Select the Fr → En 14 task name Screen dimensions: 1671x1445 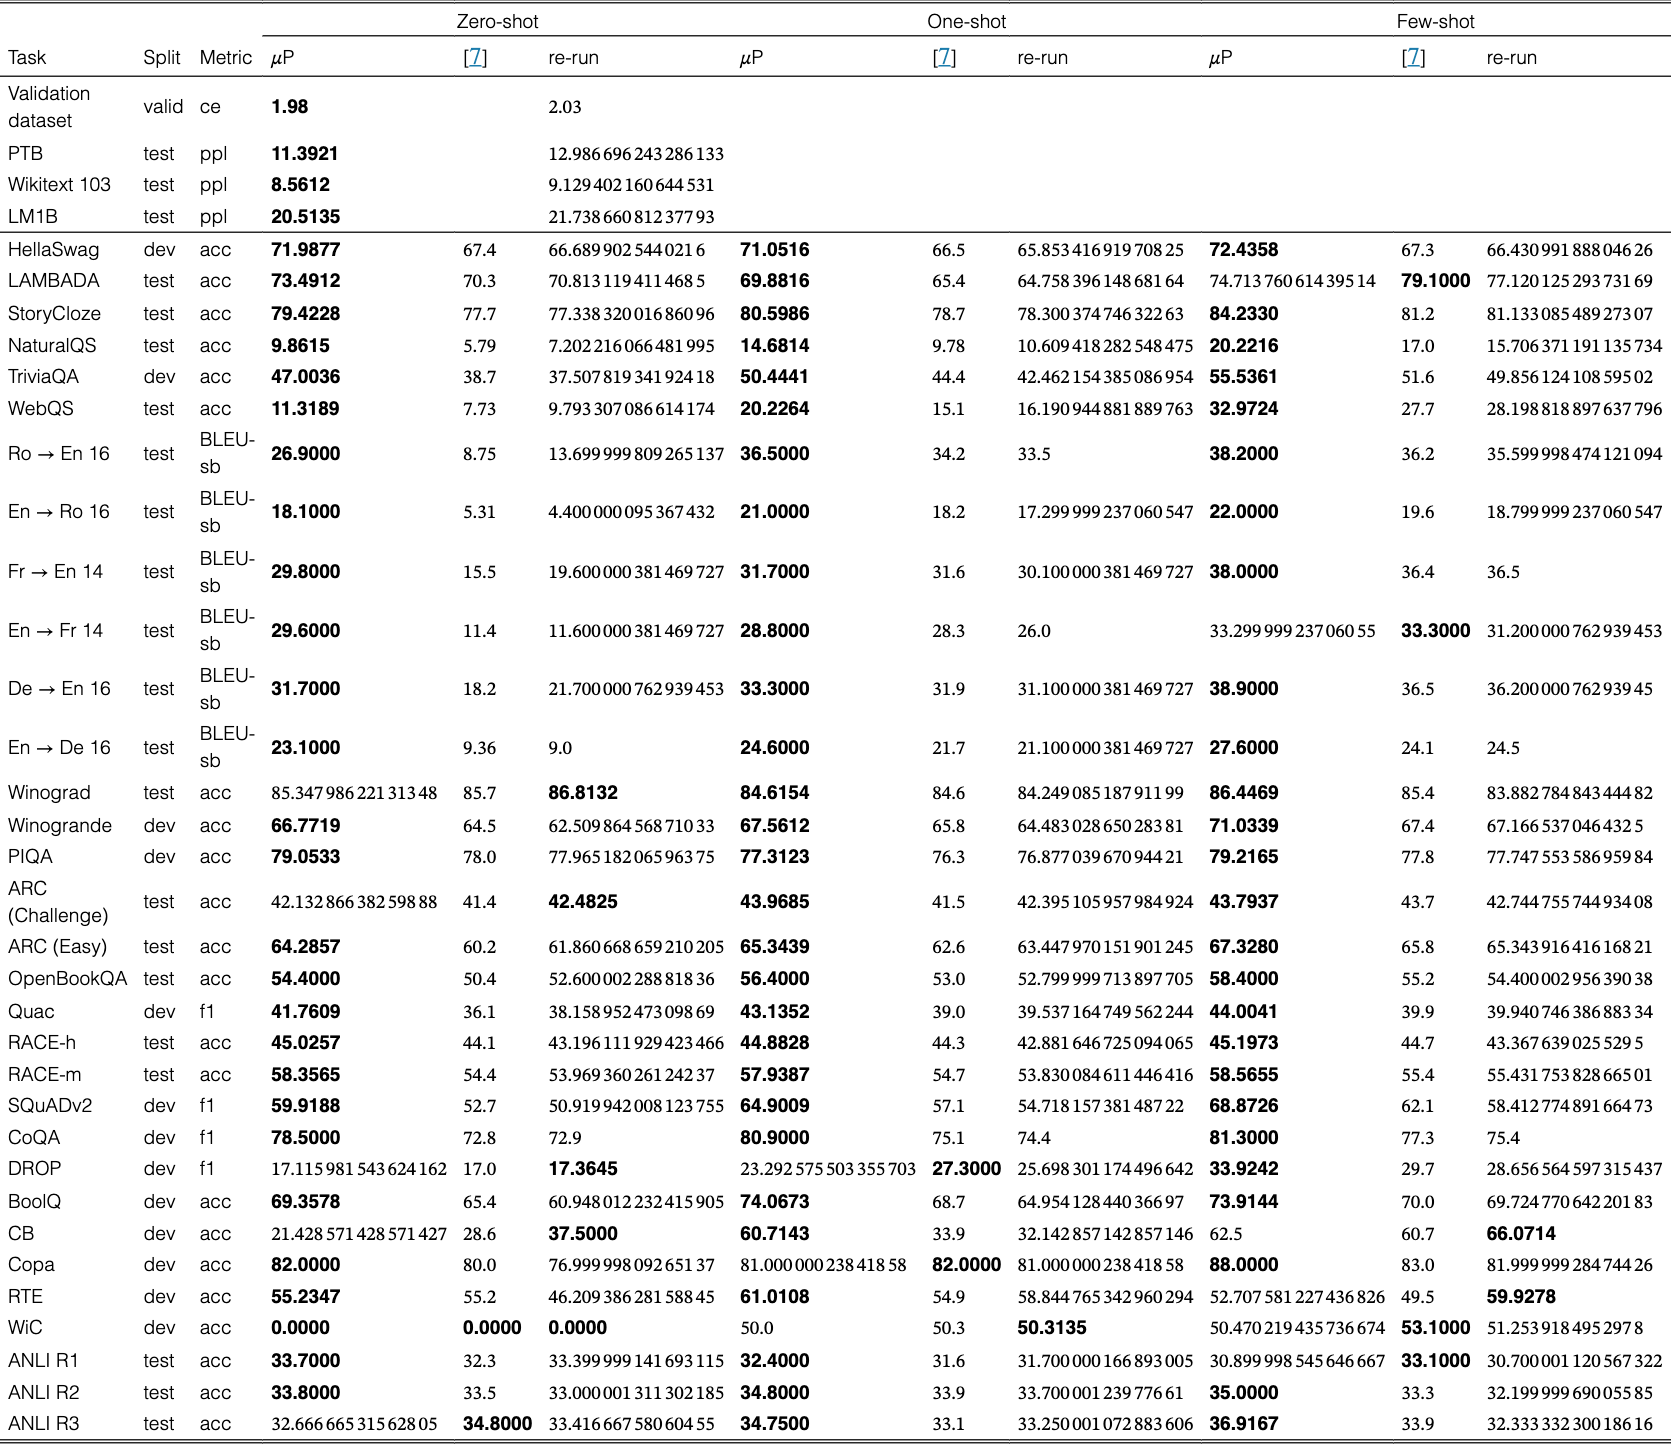point(56,572)
